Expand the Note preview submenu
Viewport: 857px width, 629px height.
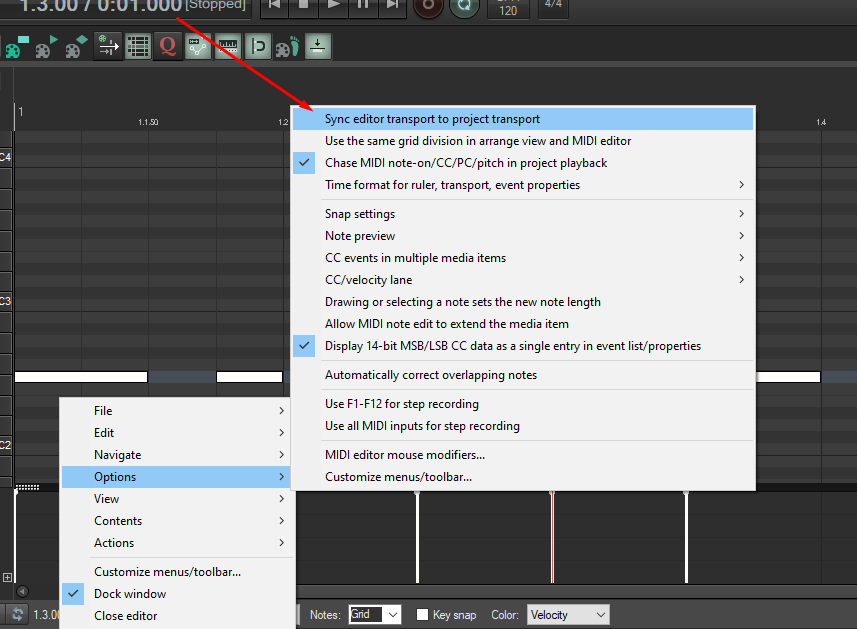(523, 236)
